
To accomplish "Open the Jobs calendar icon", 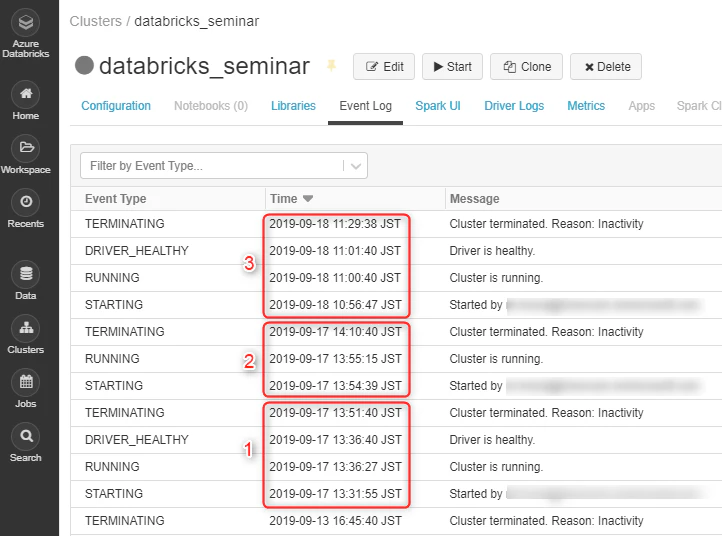I will tap(26, 382).
